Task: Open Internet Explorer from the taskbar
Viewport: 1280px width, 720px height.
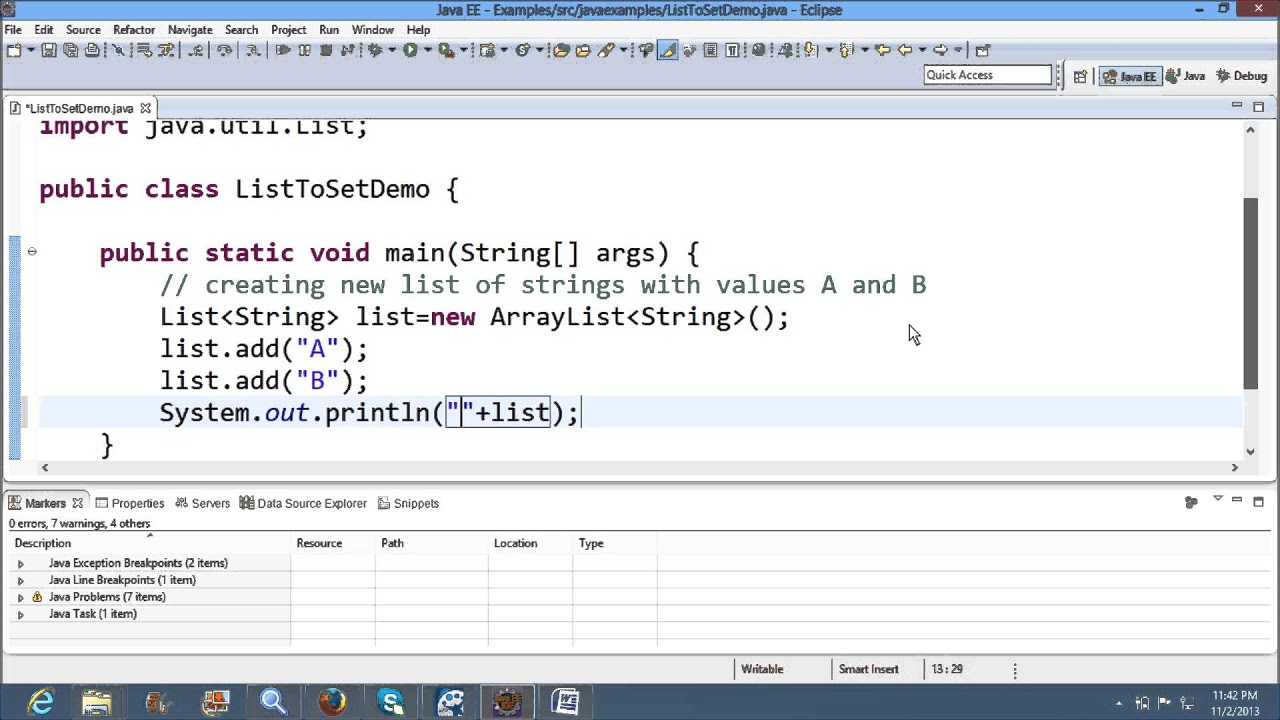Action: (40, 702)
